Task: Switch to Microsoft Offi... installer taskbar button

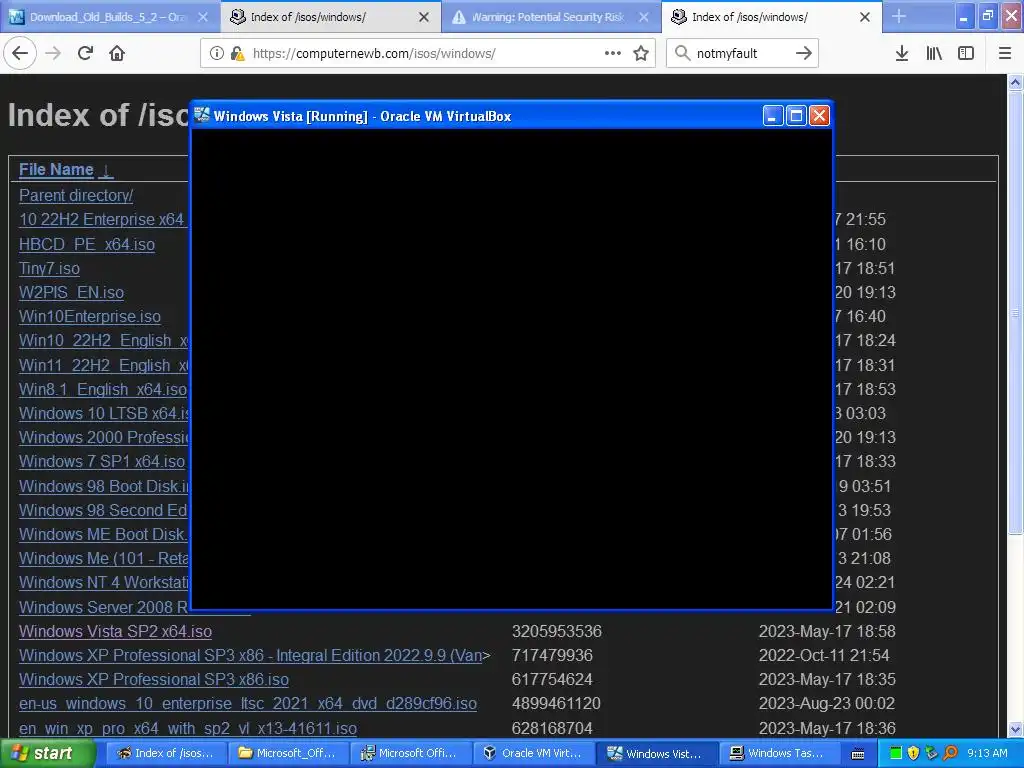Action: pyautogui.click(x=411, y=754)
